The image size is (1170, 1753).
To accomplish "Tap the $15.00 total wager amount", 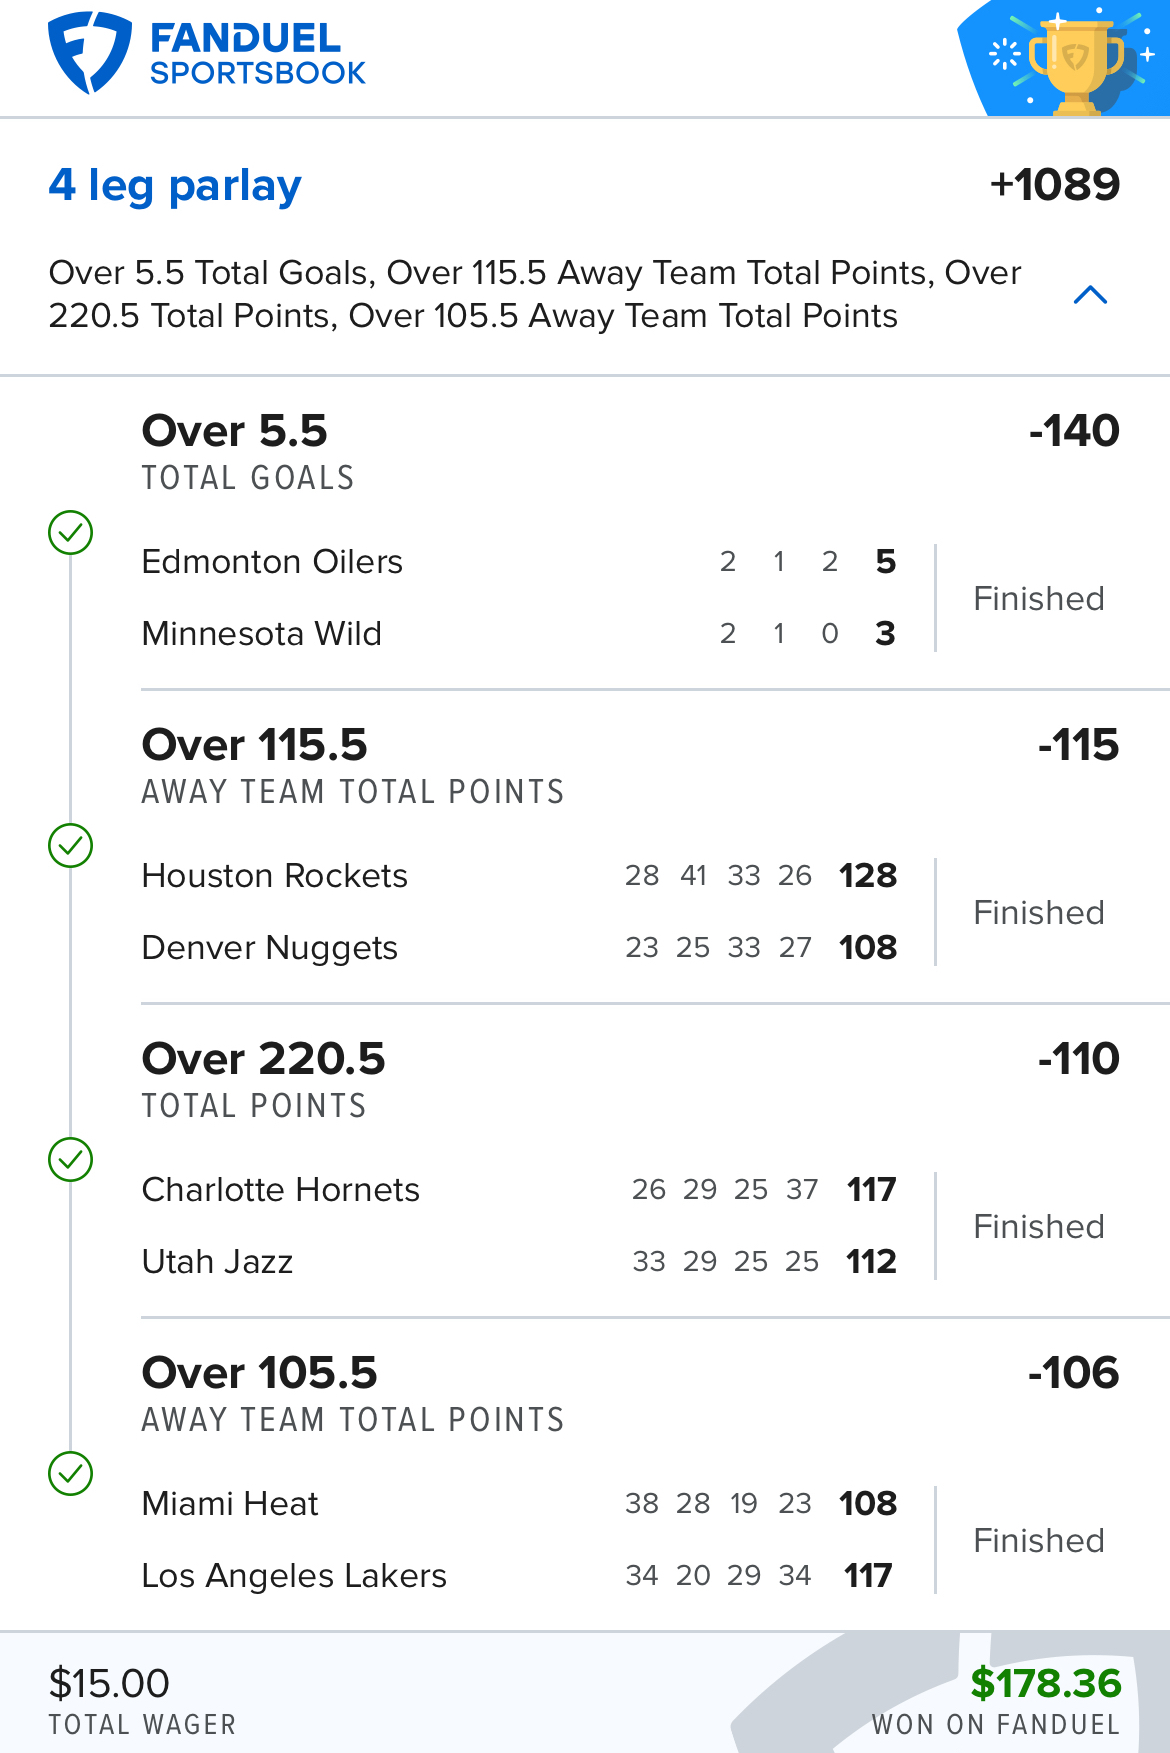I will point(109,1684).
